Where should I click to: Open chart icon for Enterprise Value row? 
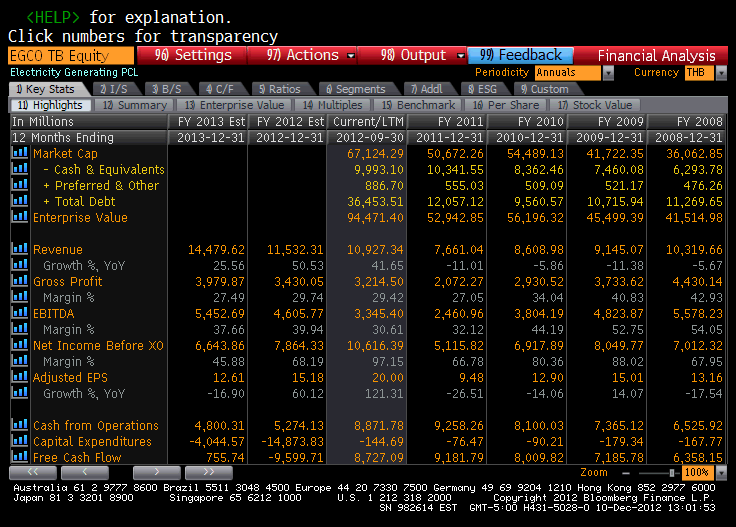point(20,217)
